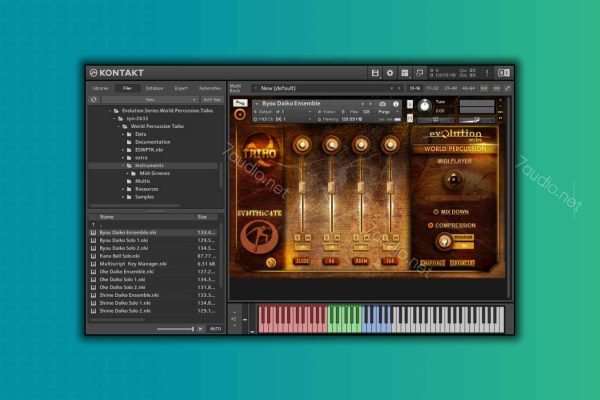Screen dimensions: 600x400
Task: Mute the Far mic channel
Action: 395,238
